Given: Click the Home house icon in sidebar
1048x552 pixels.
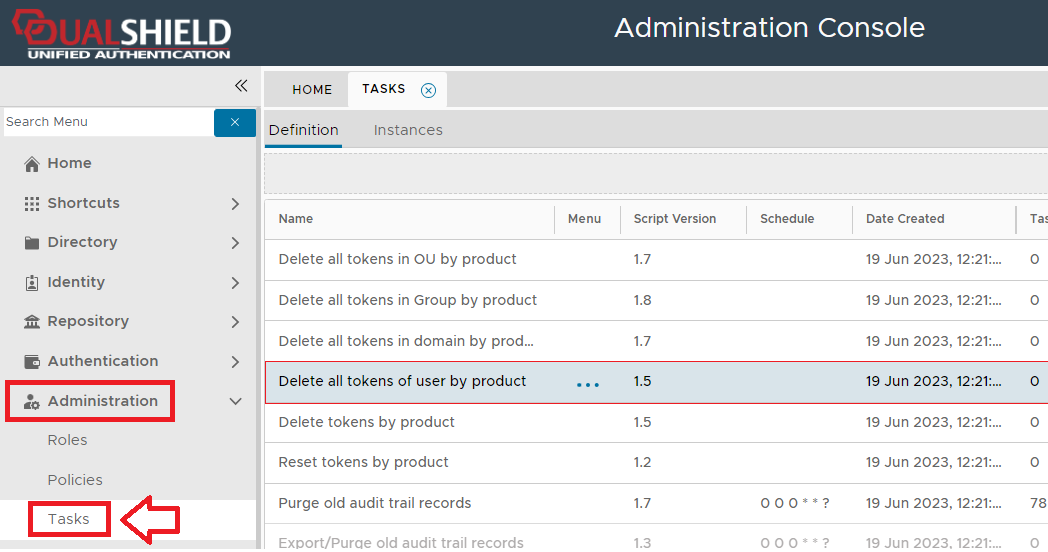Looking at the screenshot, I should coord(32,164).
